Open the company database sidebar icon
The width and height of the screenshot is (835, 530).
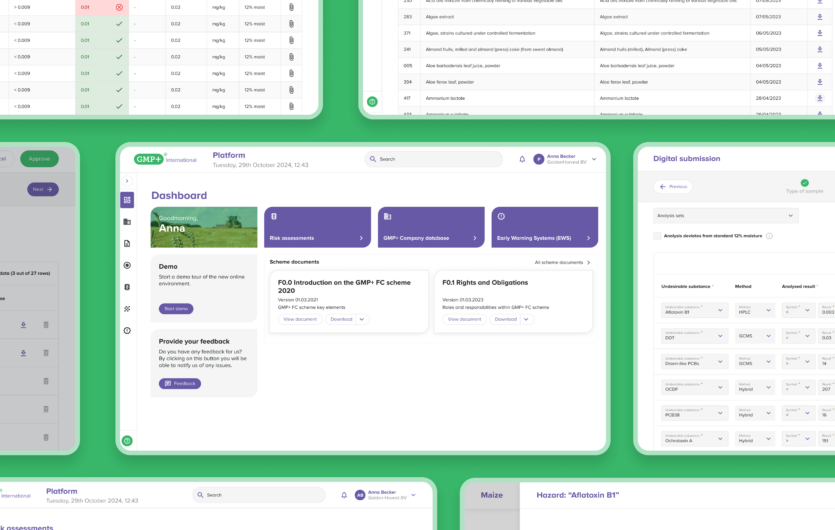(127, 222)
